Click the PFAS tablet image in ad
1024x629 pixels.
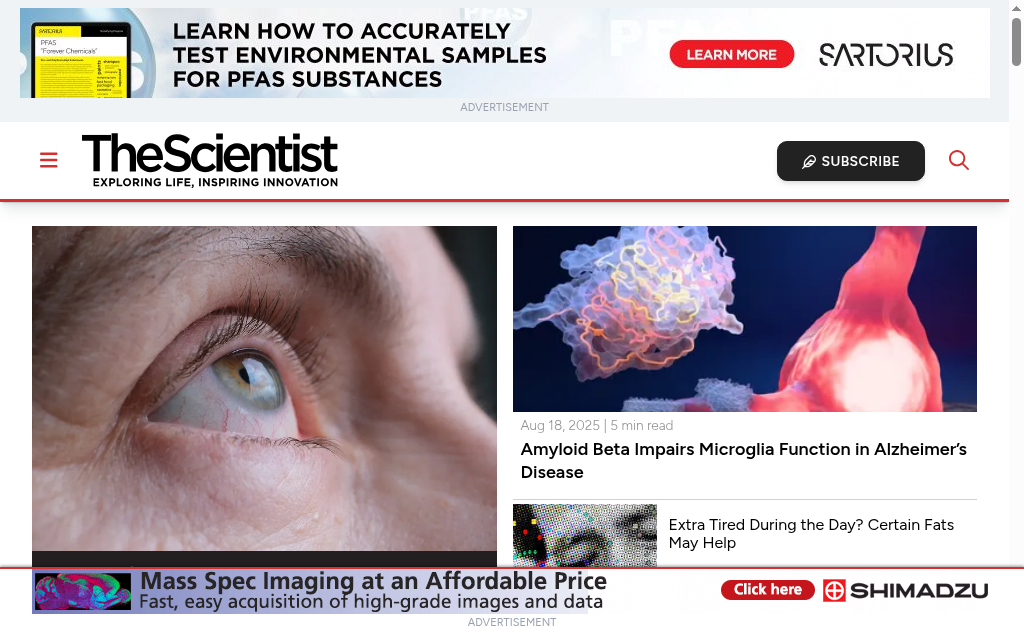click(82, 60)
